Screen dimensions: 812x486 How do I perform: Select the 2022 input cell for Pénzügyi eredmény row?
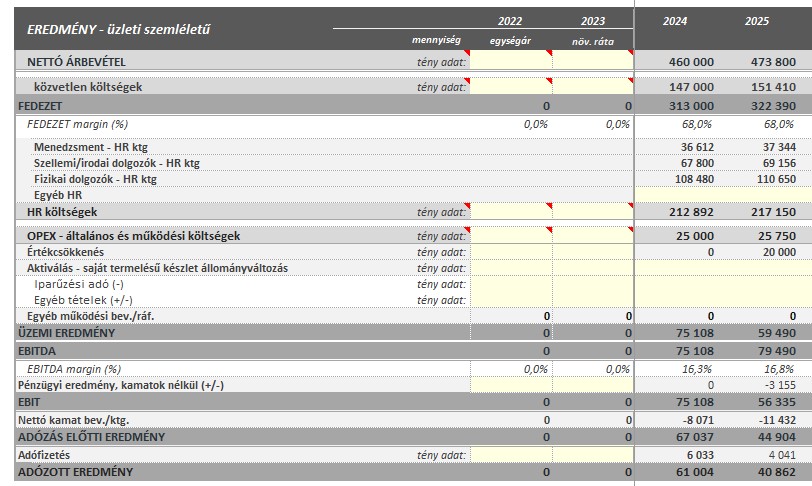[511, 385]
